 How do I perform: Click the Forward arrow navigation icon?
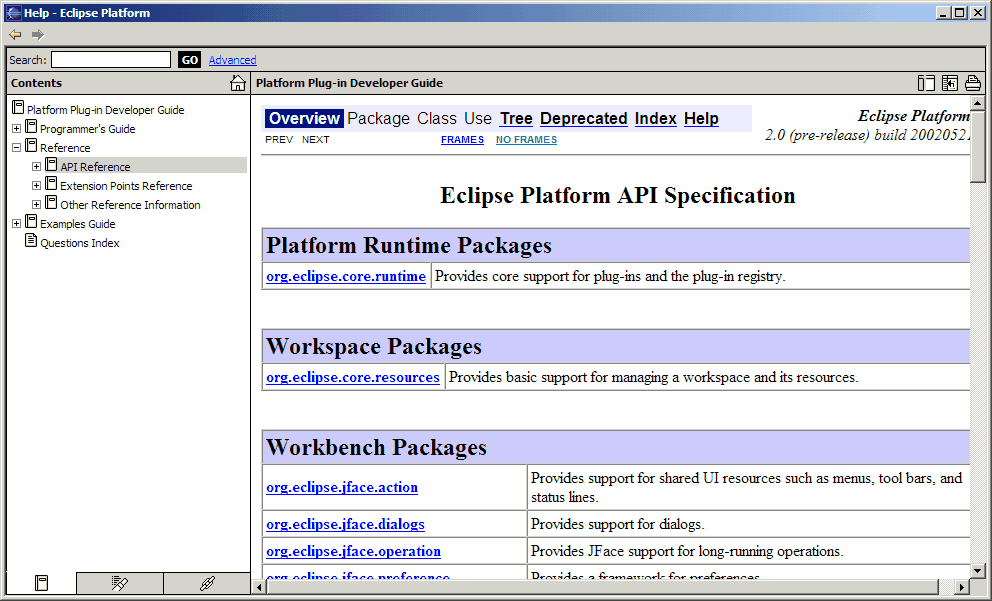click(x=38, y=35)
